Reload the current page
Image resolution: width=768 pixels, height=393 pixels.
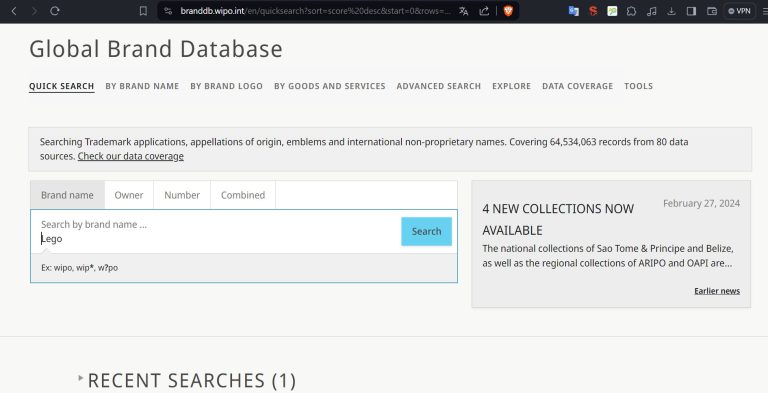54,11
